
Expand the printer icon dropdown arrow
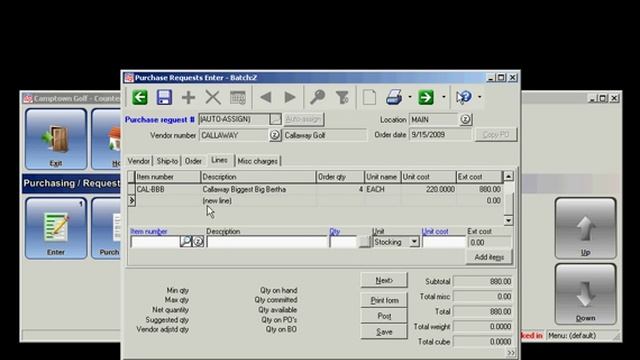409,97
